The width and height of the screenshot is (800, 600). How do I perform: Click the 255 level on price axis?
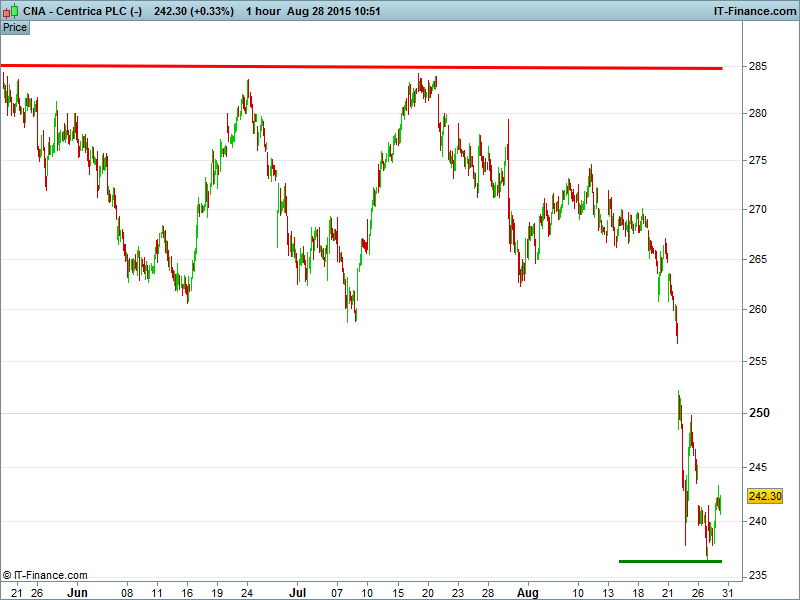coord(758,361)
